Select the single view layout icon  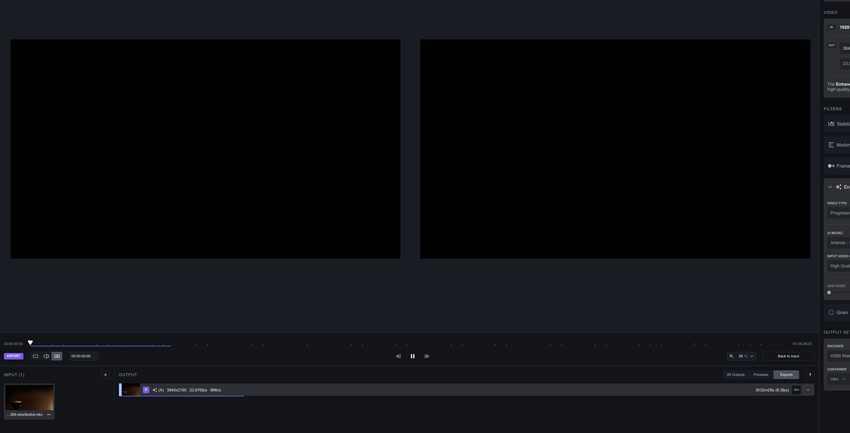(x=35, y=356)
